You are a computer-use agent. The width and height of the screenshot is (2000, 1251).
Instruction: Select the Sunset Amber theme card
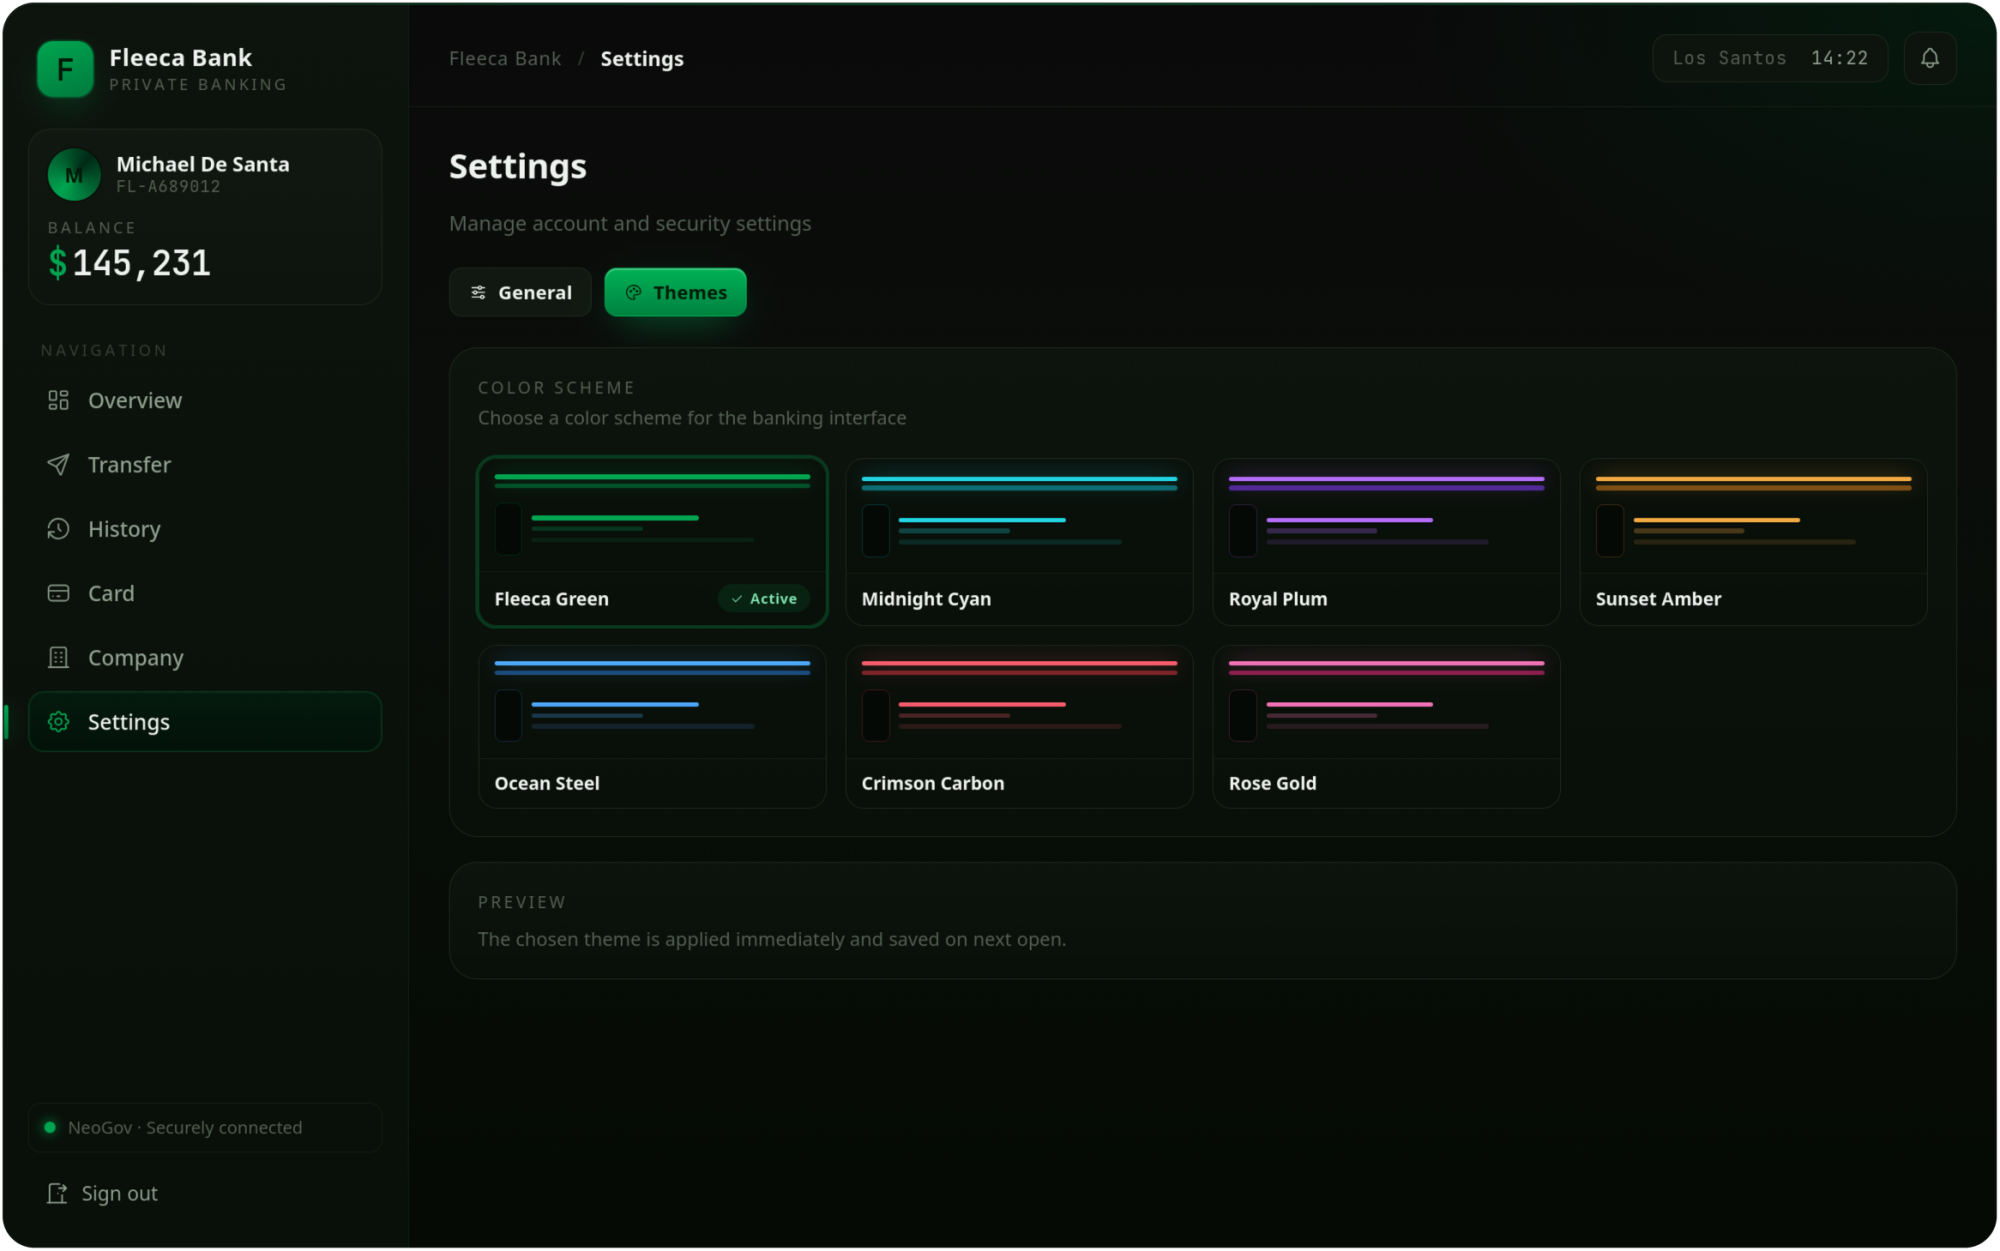click(x=1753, y=541)
